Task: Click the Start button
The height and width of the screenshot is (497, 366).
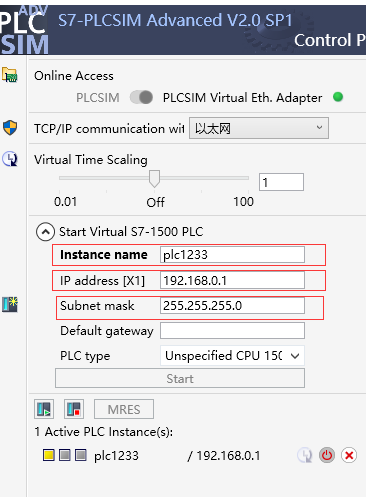Action: [180, 378]
